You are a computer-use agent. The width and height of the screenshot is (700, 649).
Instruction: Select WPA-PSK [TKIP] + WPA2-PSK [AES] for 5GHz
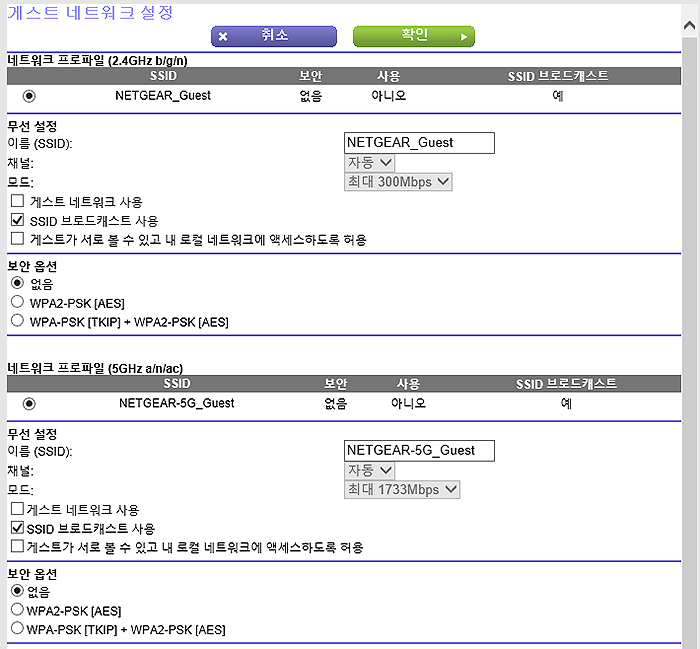click(x=17, y=628)
